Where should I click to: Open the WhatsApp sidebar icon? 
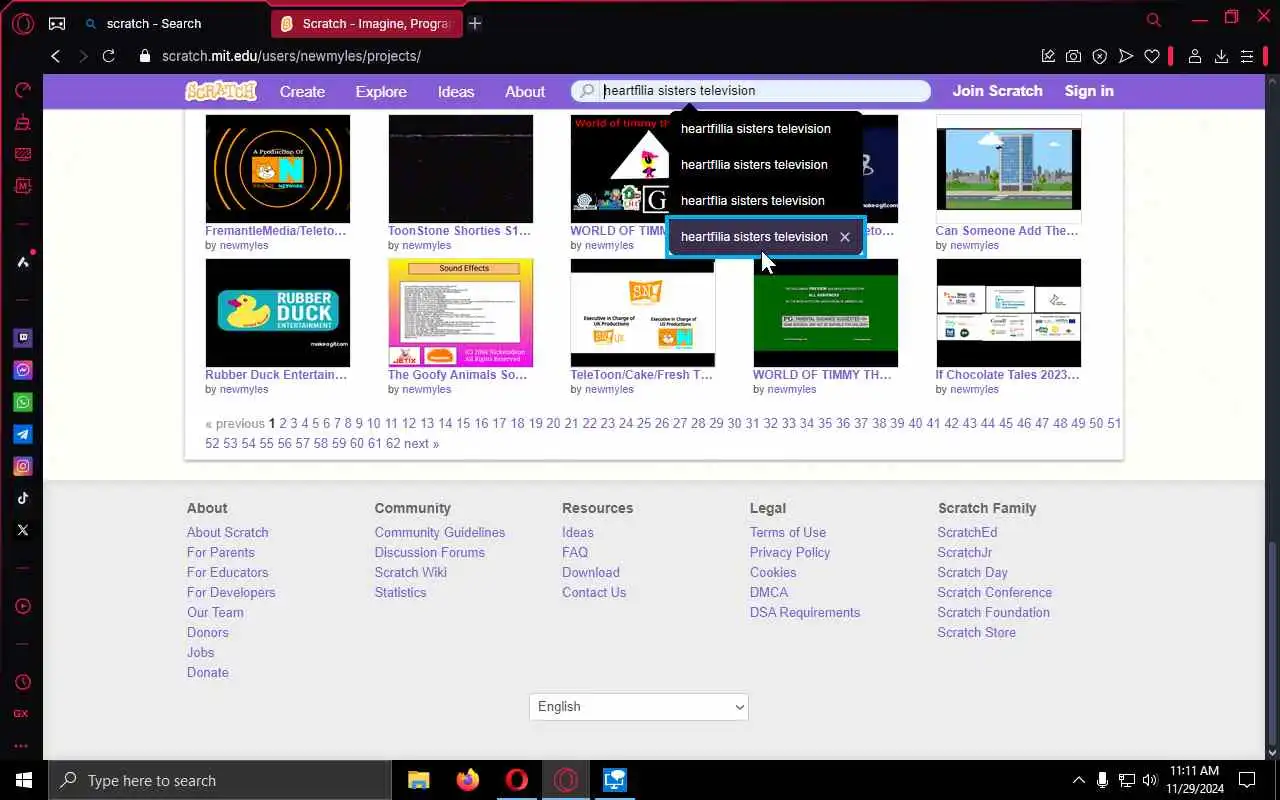[x=22, y=402]
